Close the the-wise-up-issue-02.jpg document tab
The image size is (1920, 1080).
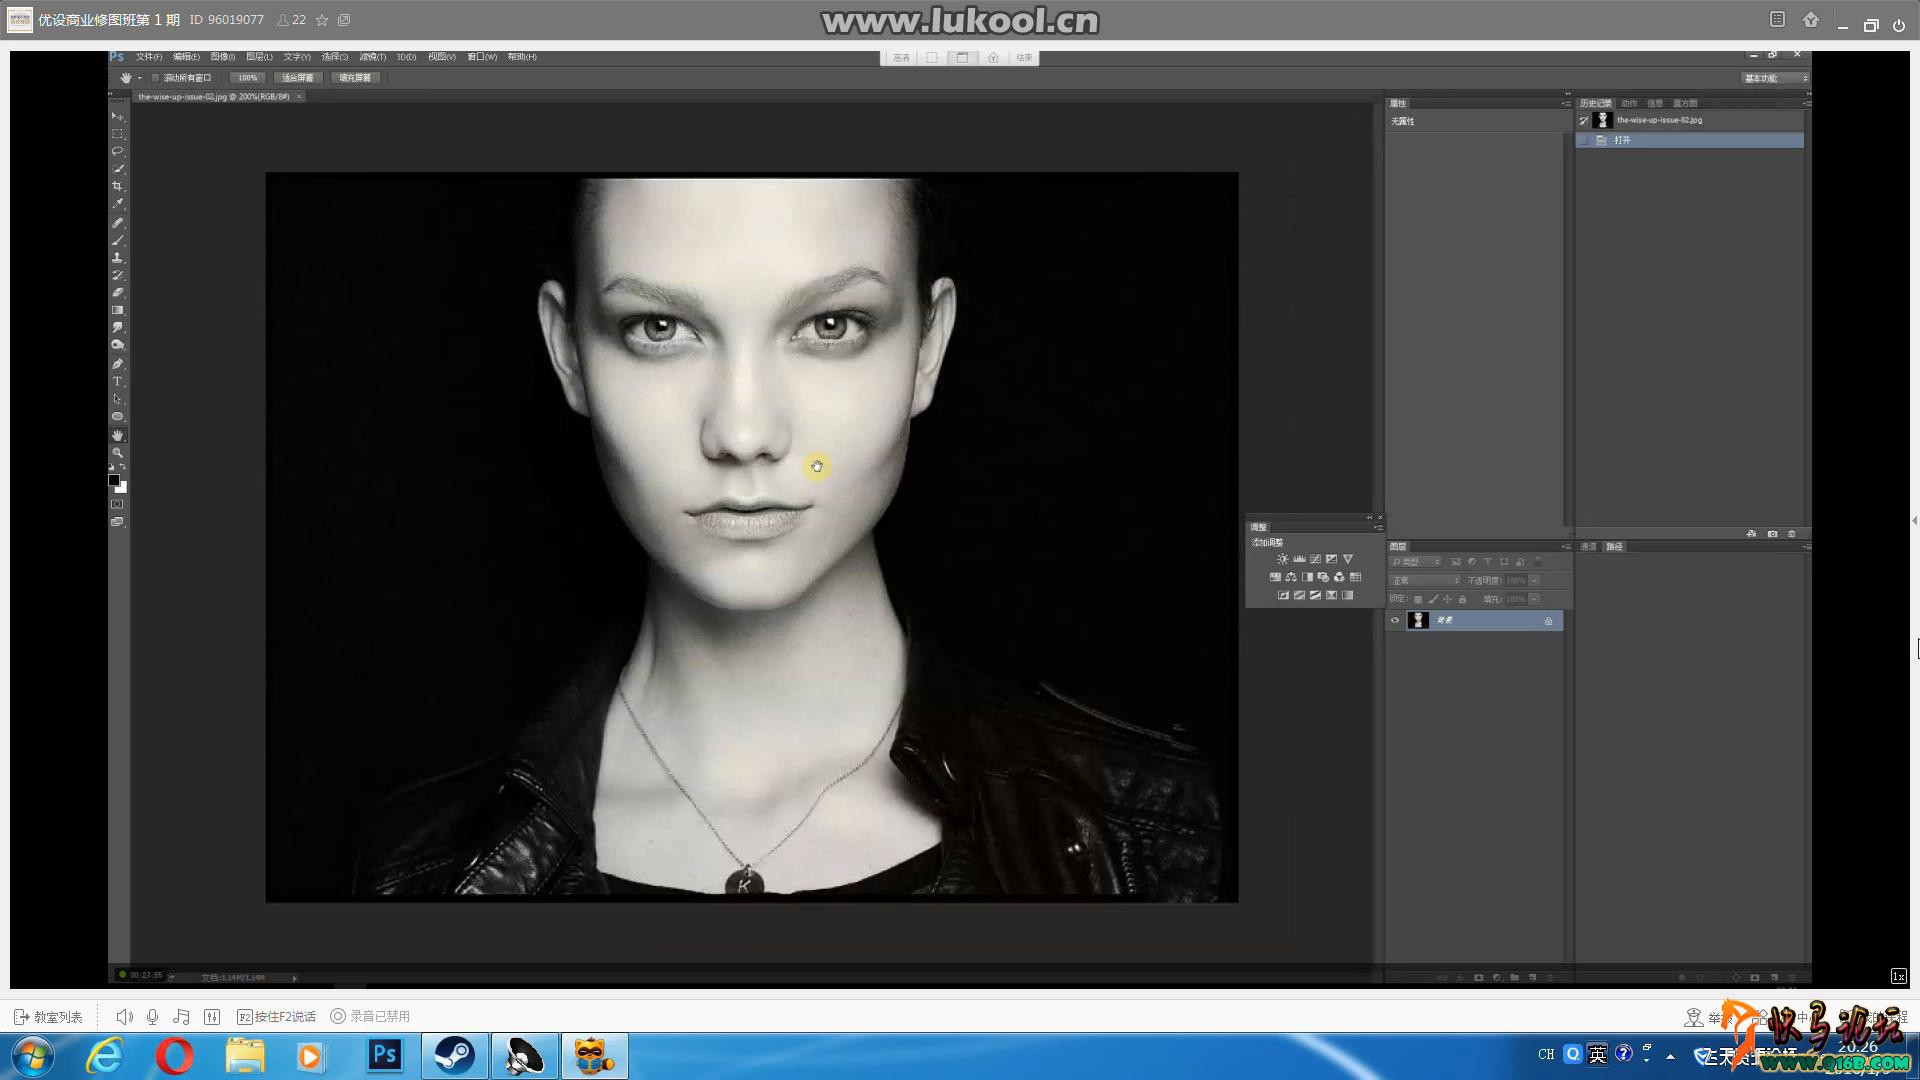299,97
